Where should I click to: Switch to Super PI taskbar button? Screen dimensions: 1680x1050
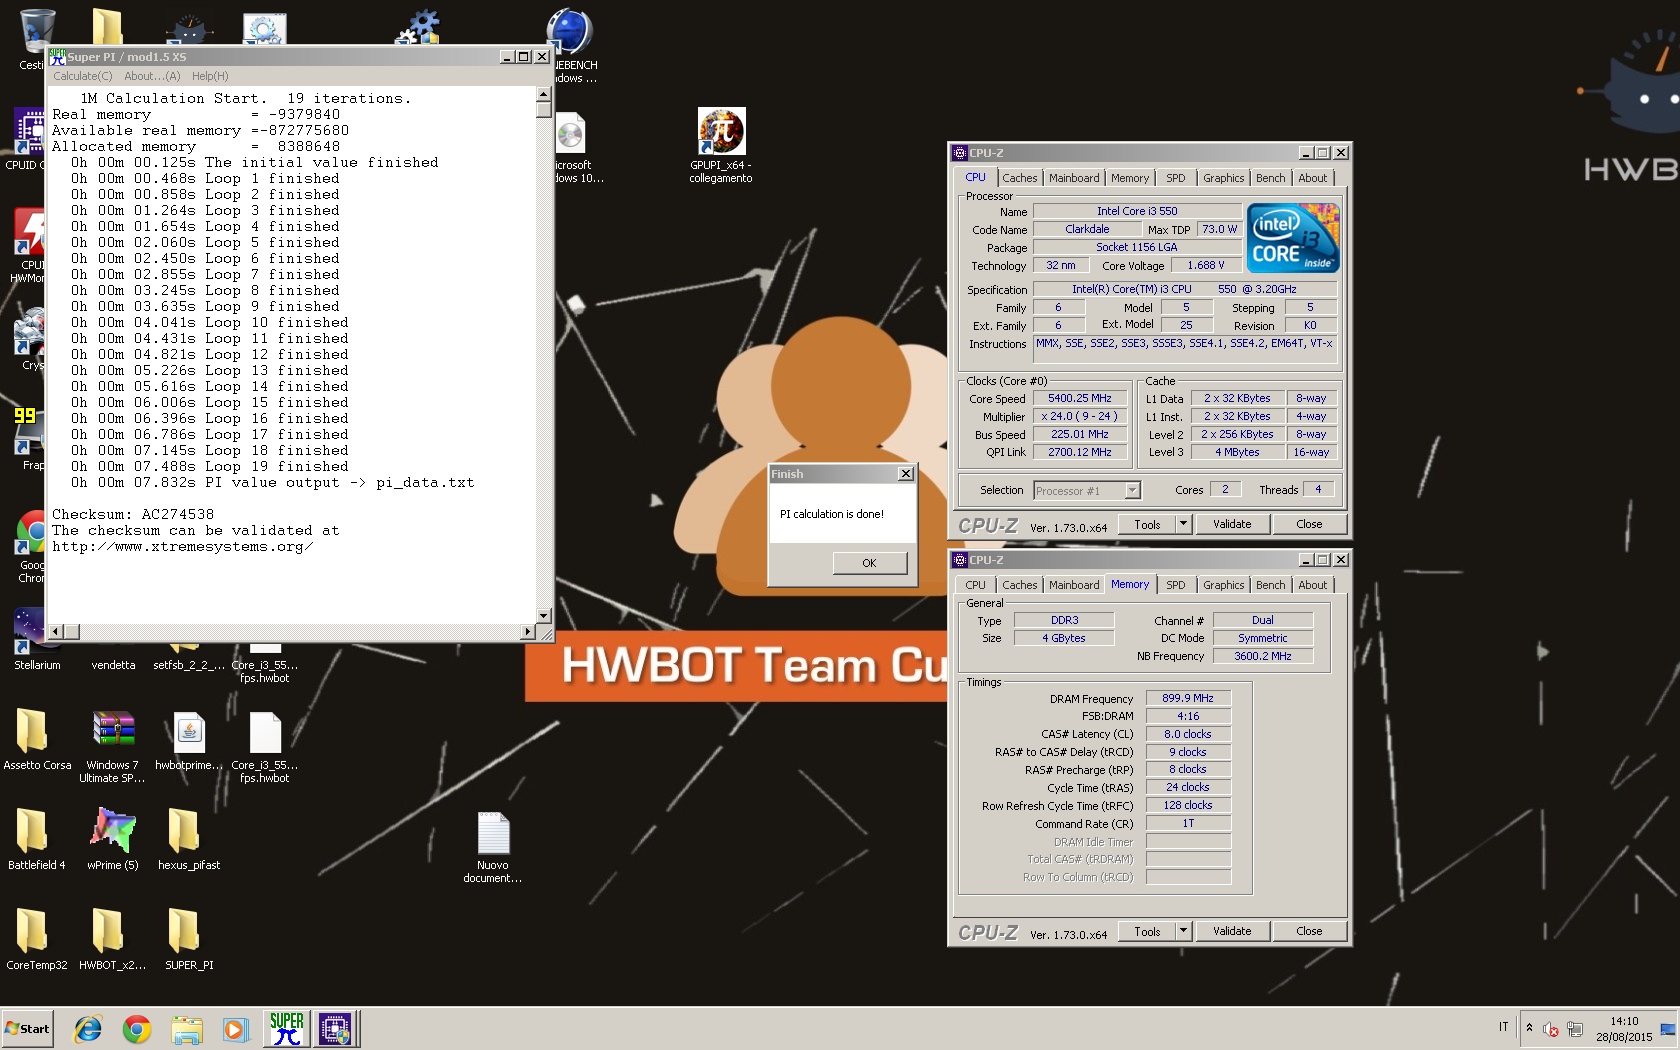coord(287,1029)
